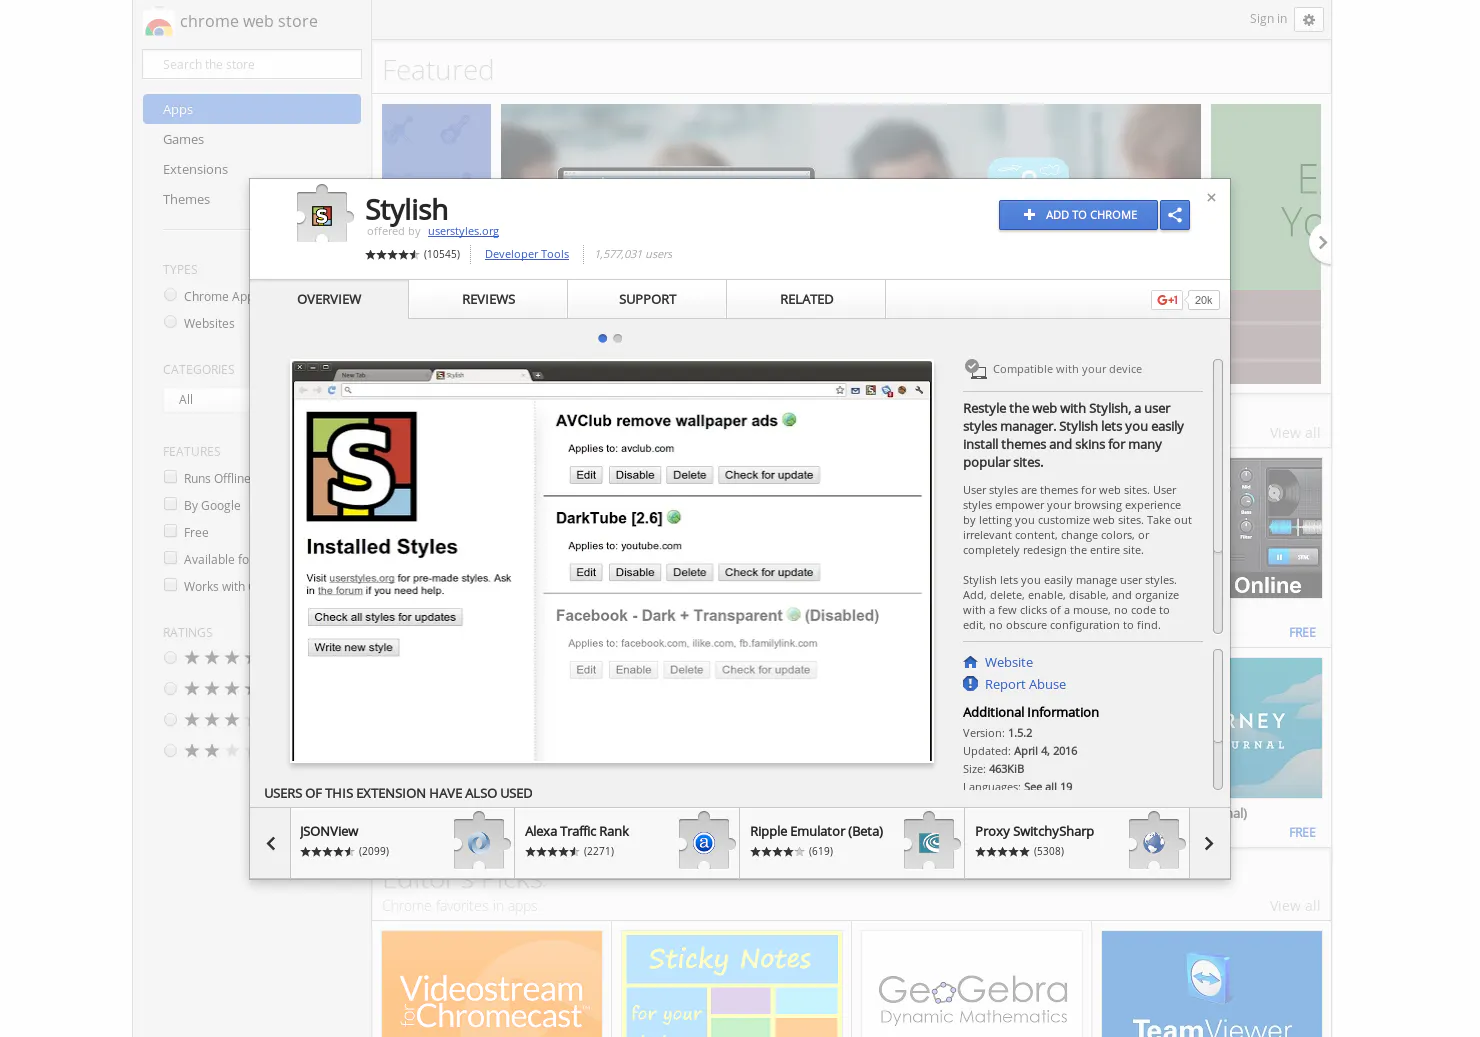Select the second screenshot carousel dot
1480x1037 pixels.
tap(618, 338)
